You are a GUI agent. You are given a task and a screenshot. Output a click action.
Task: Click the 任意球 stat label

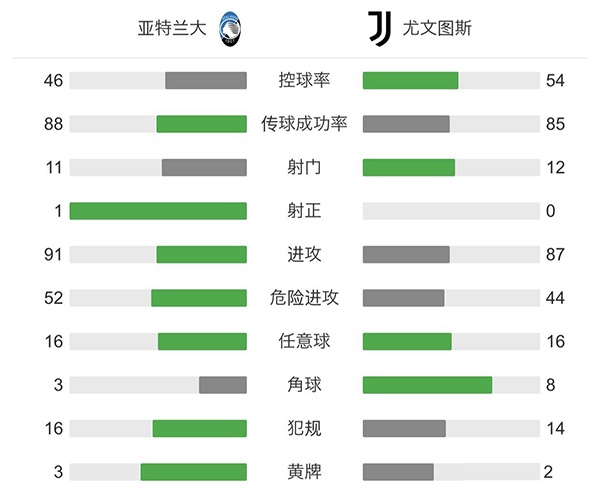[x=305, y=341]
